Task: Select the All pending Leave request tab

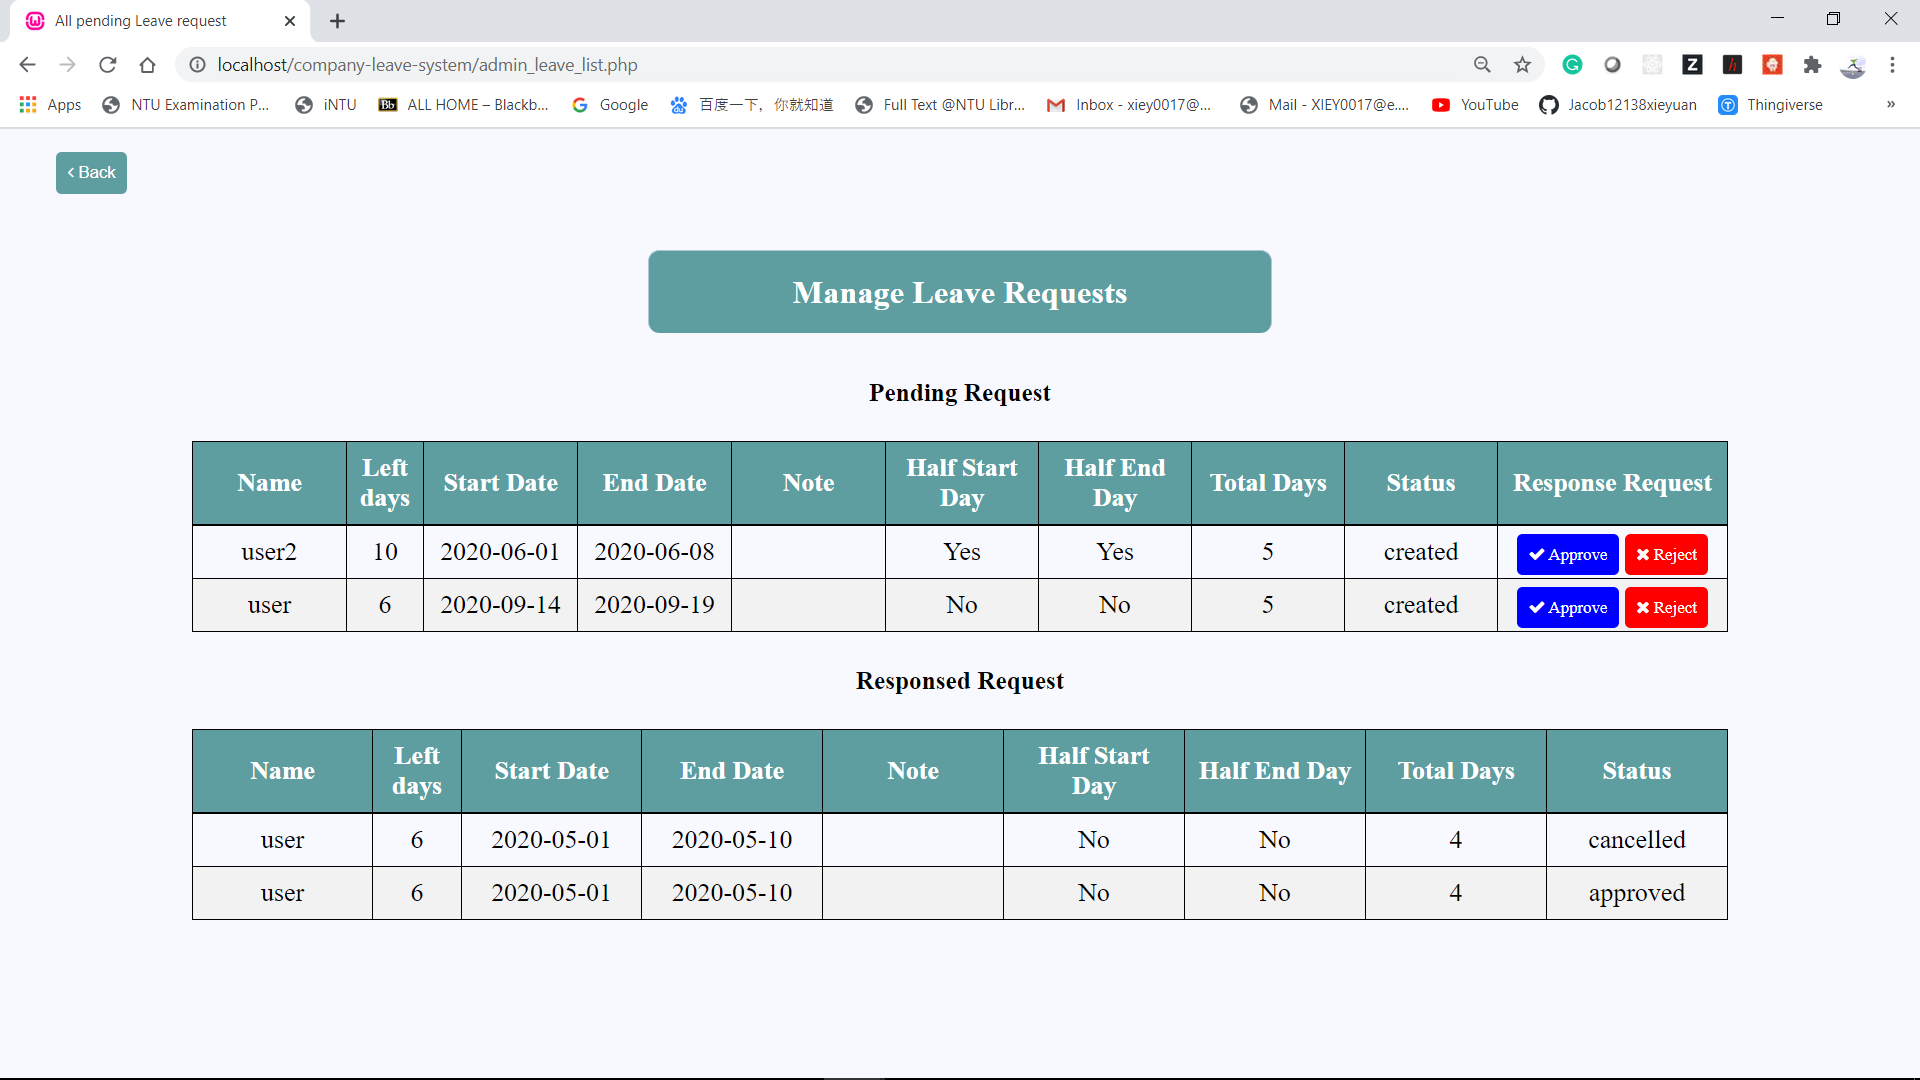Action: click(140, 20)
